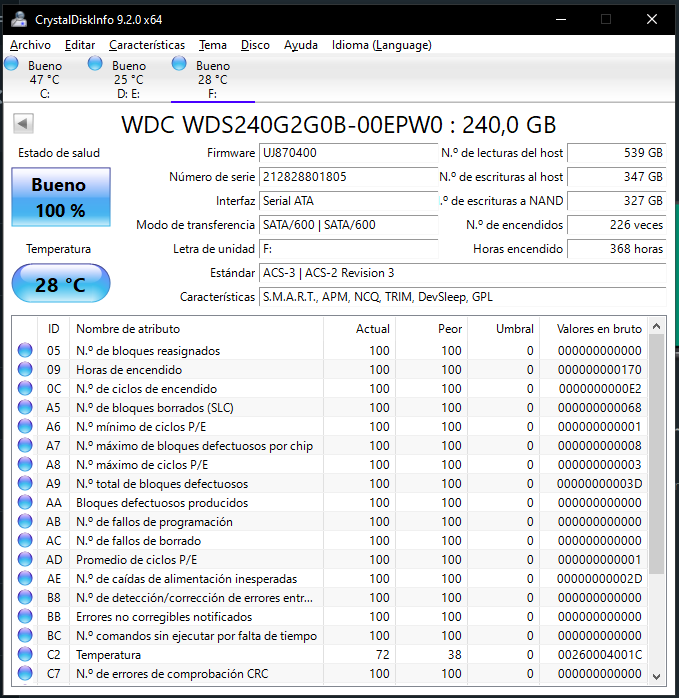Open the Archivo menu
The image size is (679, 698).
(30, 45)
